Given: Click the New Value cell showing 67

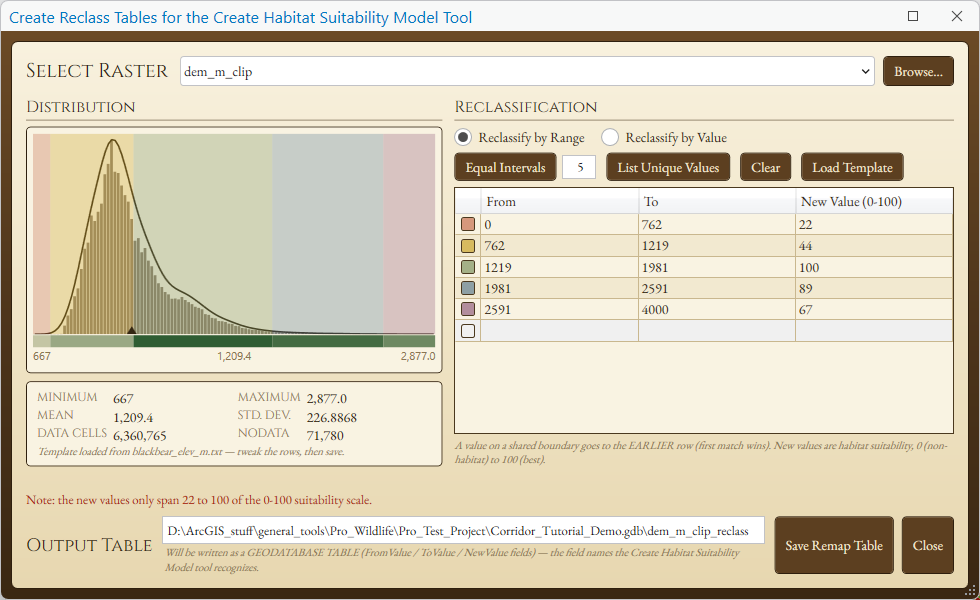Looking at the screenshot, I should [x=874, y=309].
